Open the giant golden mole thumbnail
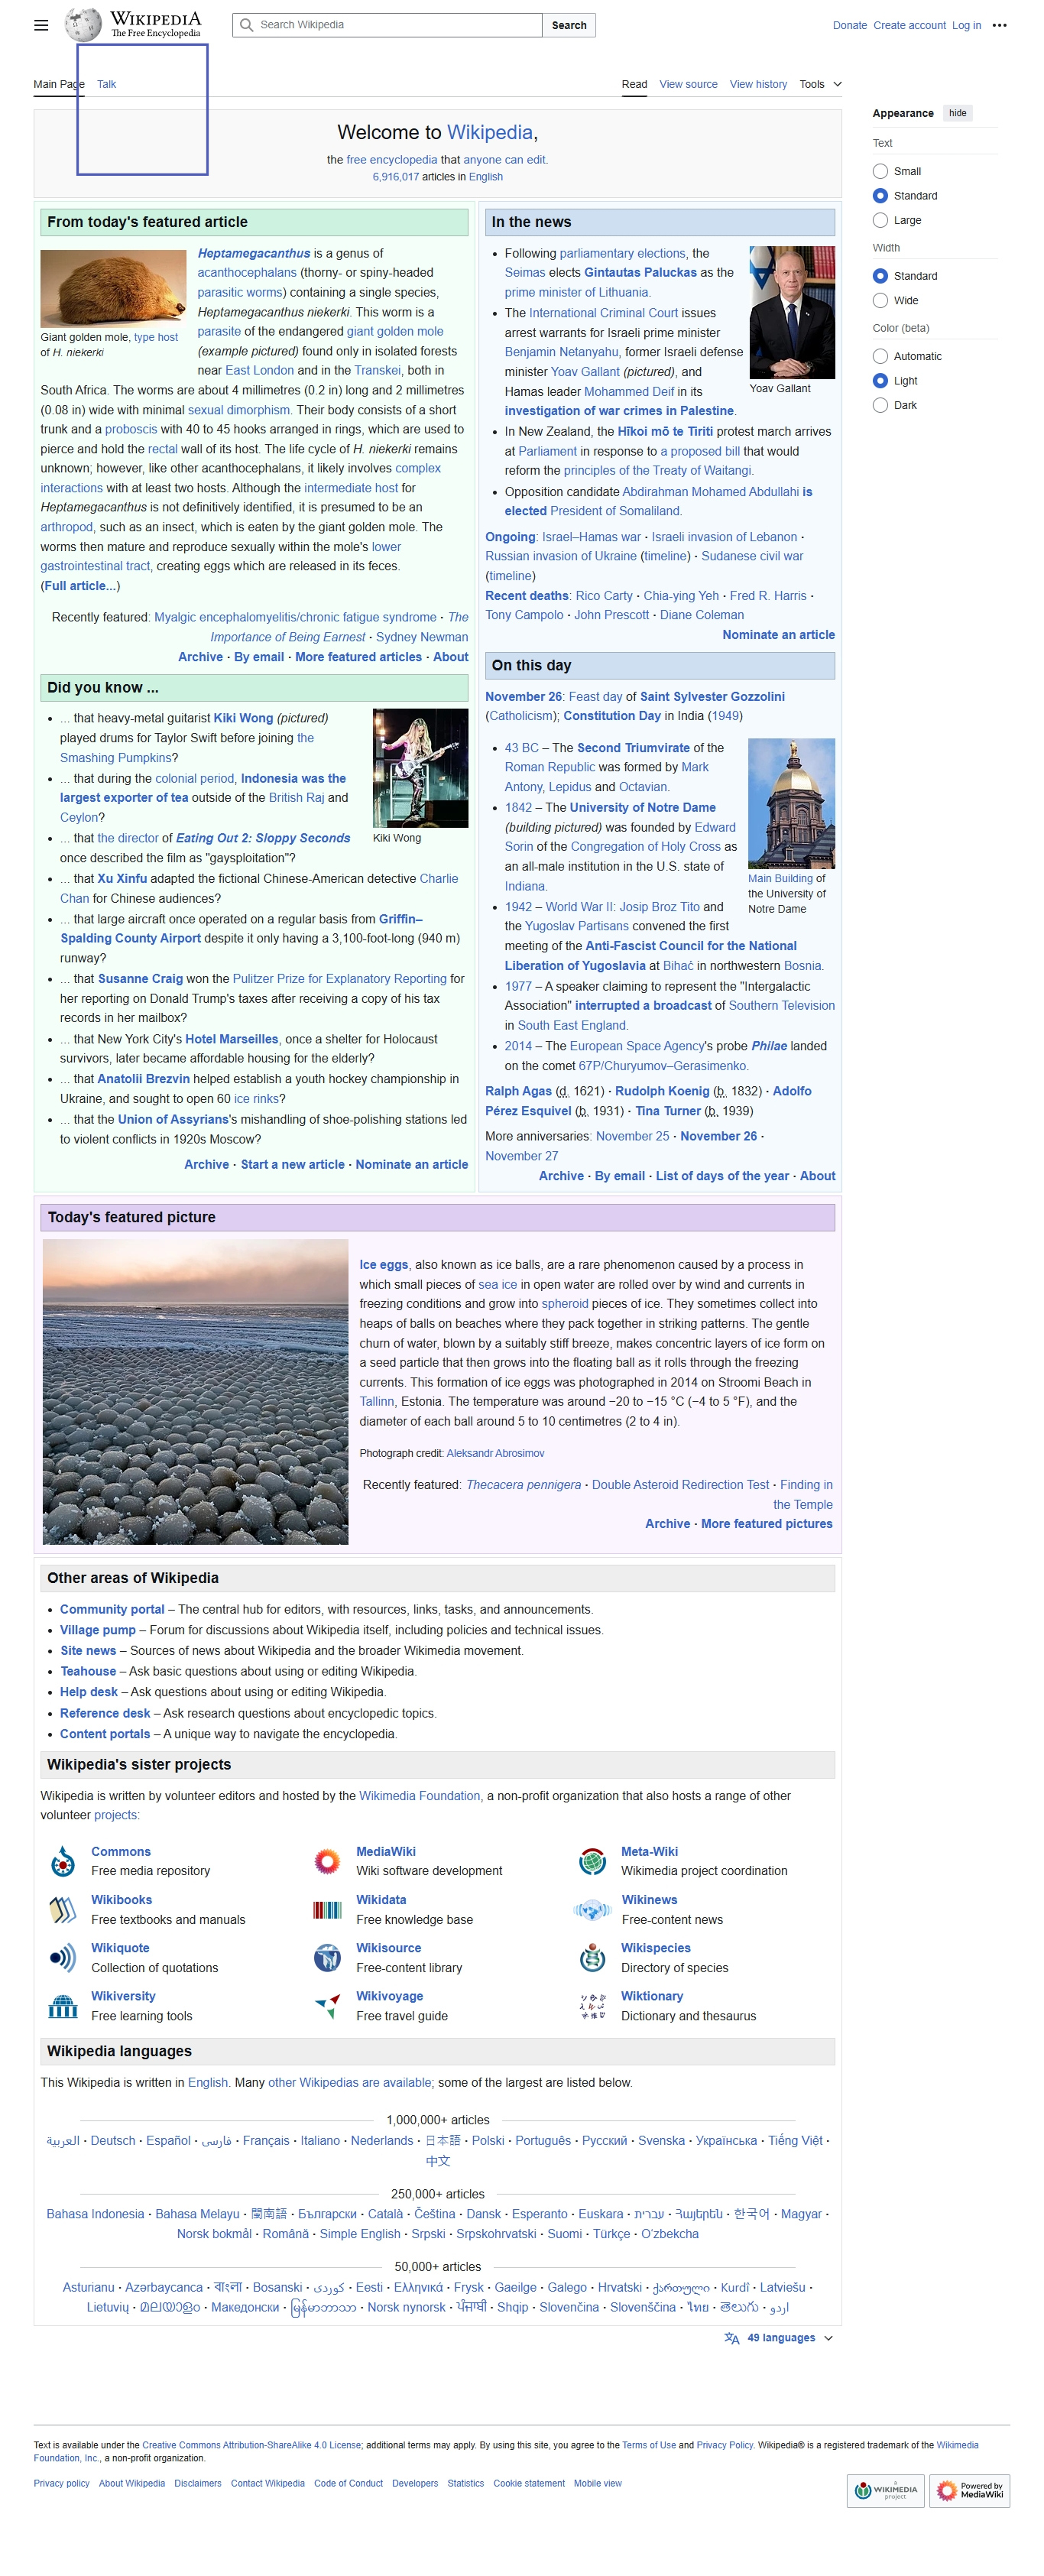Viewport: 1044px width, 2576px height. click(113, 288)
